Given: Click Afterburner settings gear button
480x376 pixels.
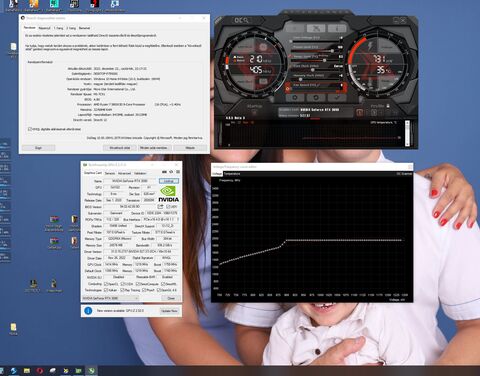Looking at the screenshot, I should pos(295,98).
